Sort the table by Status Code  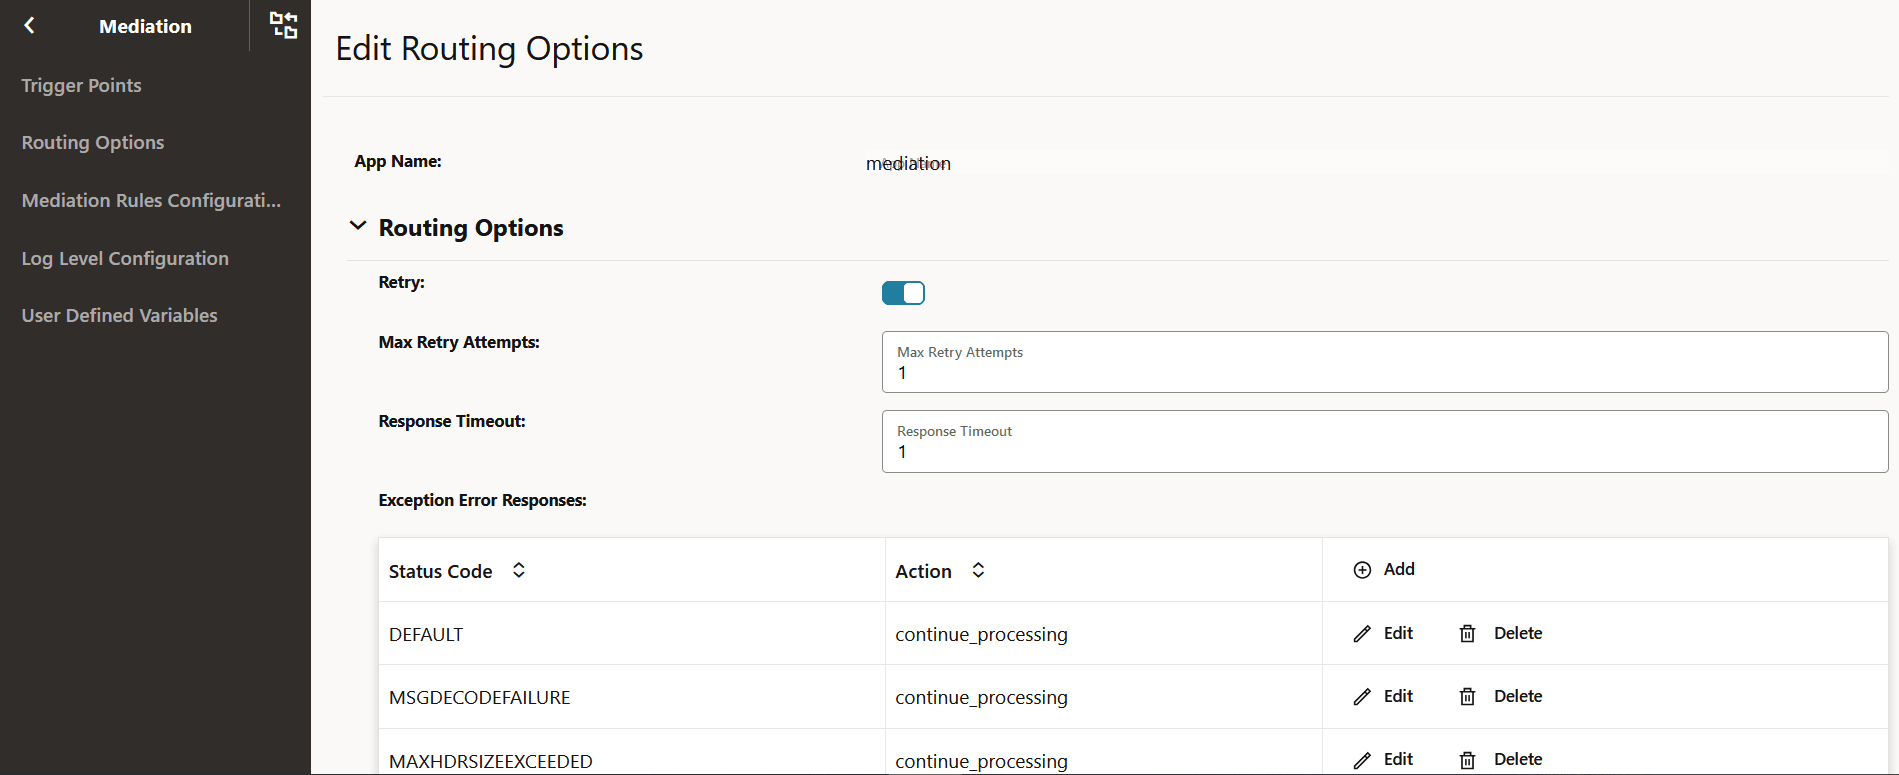[x=519, y=570]
